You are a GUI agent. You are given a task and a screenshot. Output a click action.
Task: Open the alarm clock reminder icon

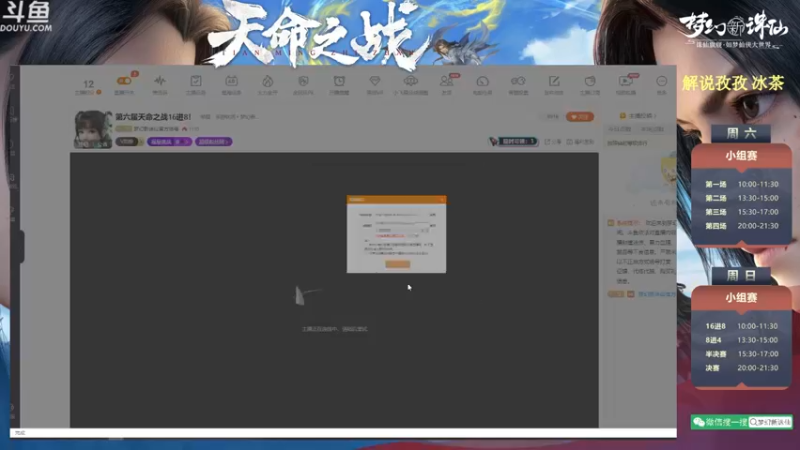tap(339, 81)
